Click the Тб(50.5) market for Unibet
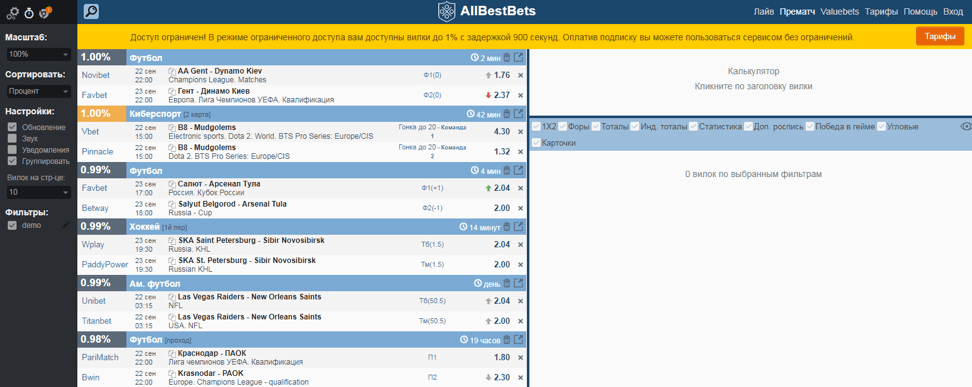The image size is (972, 387). [x=432, y=301]
